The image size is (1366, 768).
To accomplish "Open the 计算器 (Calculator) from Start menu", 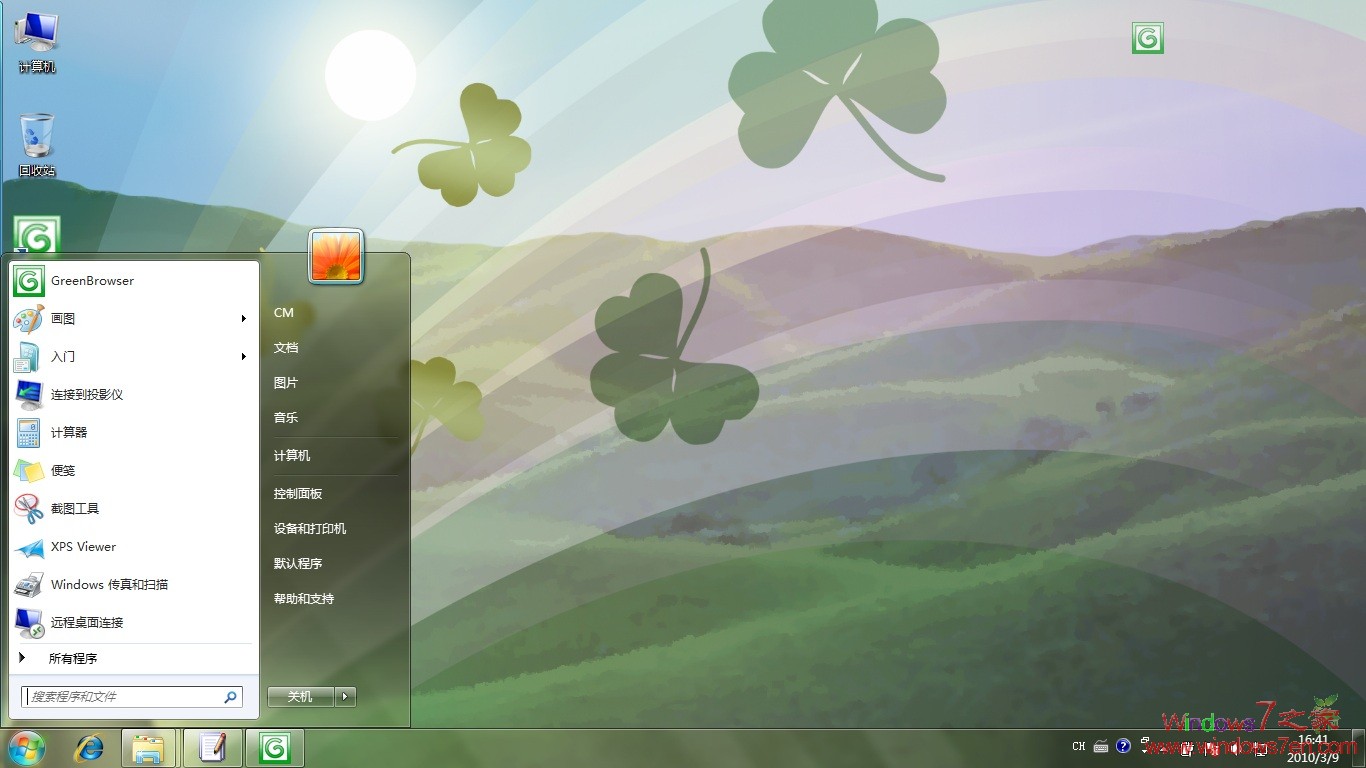I will [x=67, y=432].
